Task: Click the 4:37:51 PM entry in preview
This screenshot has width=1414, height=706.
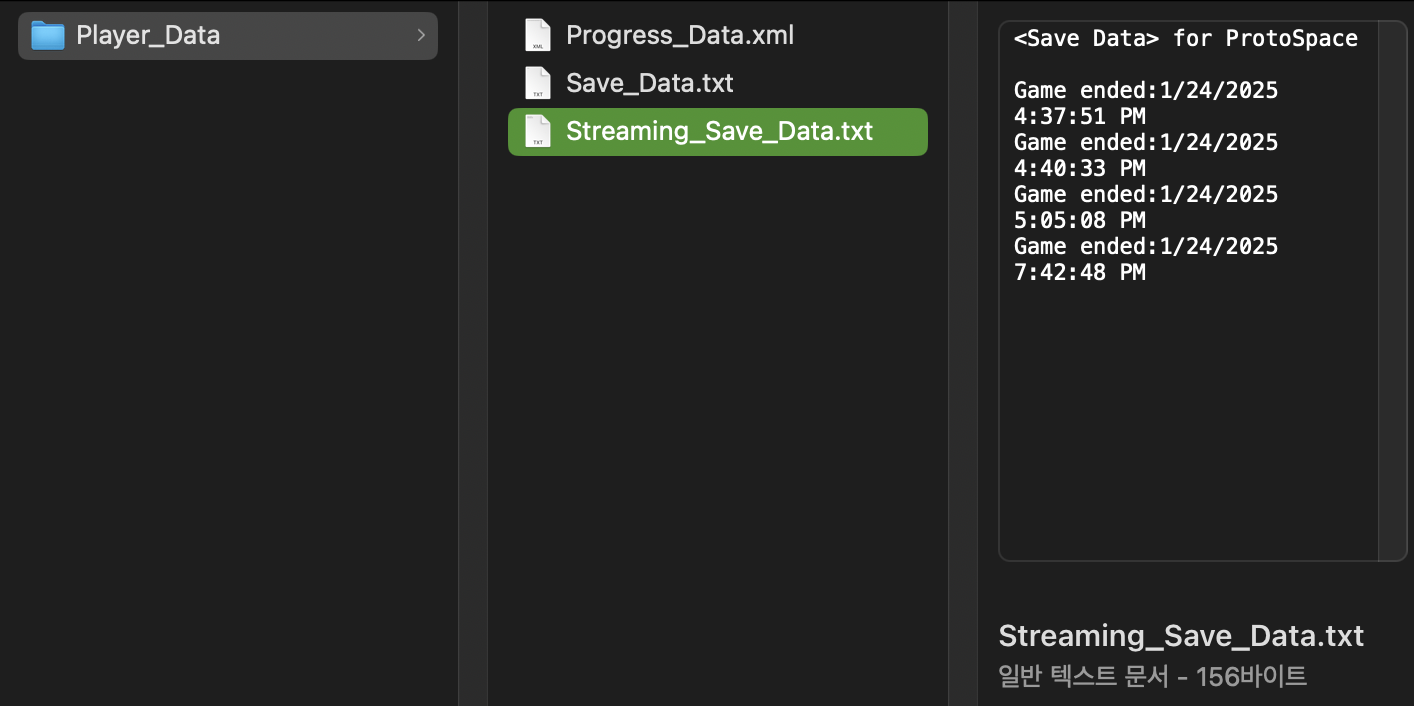Action: point(1079,117)
